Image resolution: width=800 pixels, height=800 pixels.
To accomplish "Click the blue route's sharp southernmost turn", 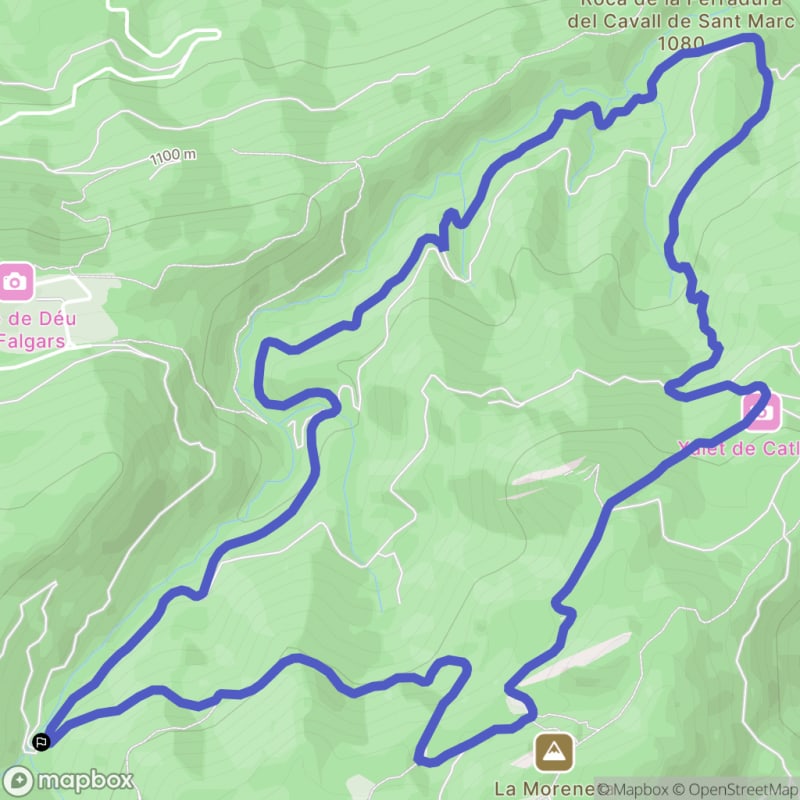I will (421, 760).
